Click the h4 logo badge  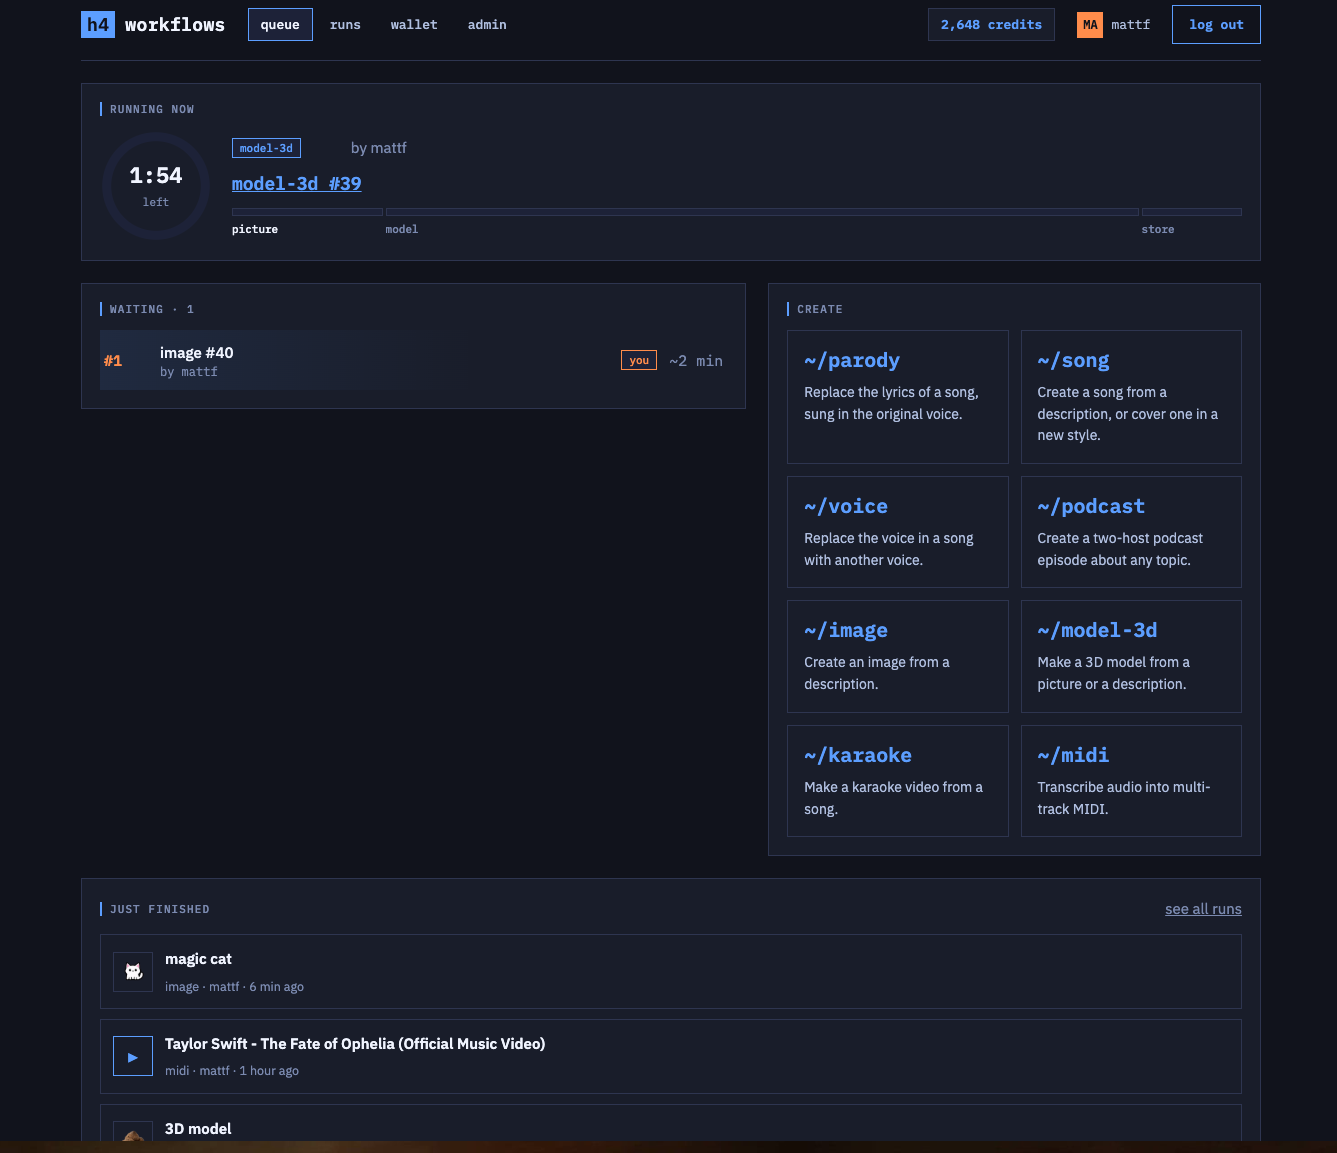tap(98, 24)
